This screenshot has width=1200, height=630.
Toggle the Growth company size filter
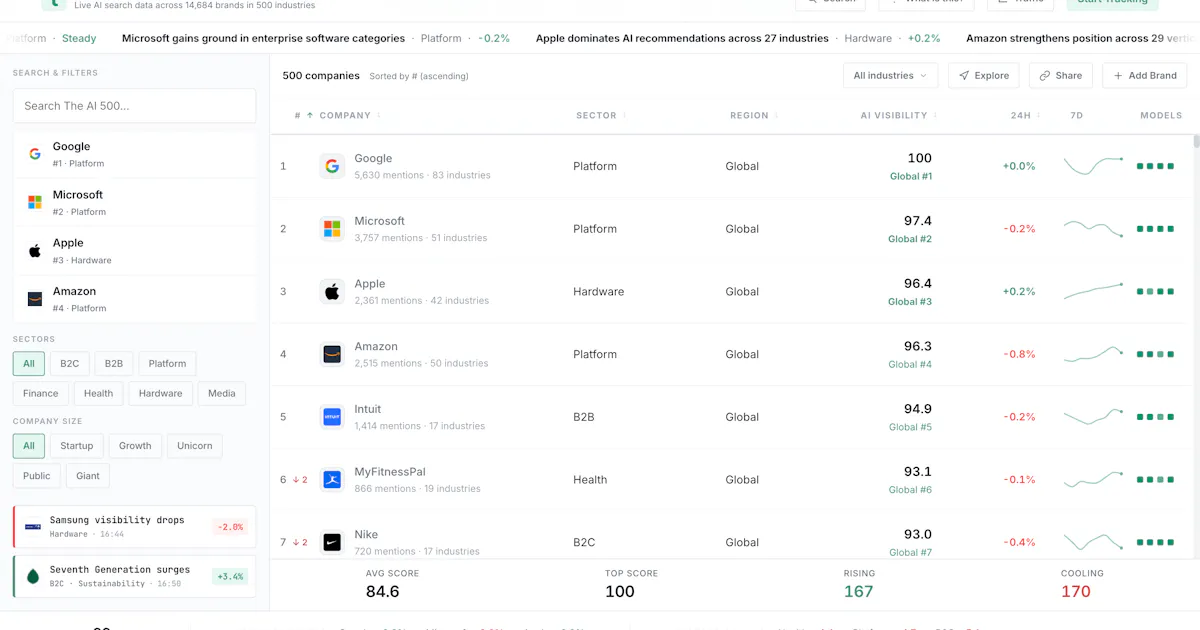pos(135,446)
